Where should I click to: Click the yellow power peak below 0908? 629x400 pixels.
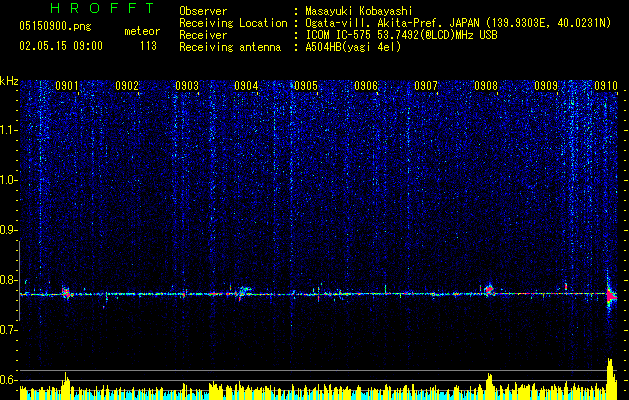coord(489,386)
